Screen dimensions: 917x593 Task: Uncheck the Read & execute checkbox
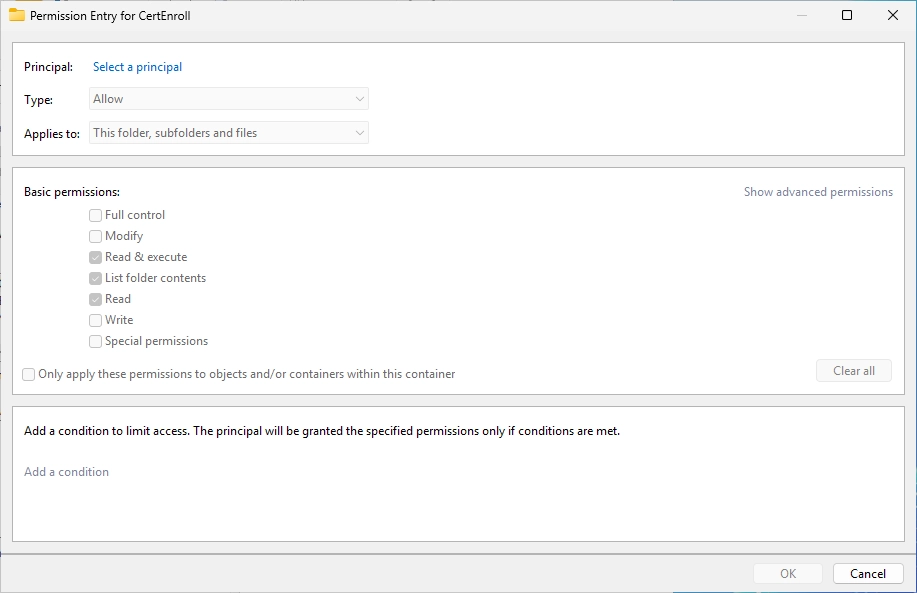click(95, 257)
